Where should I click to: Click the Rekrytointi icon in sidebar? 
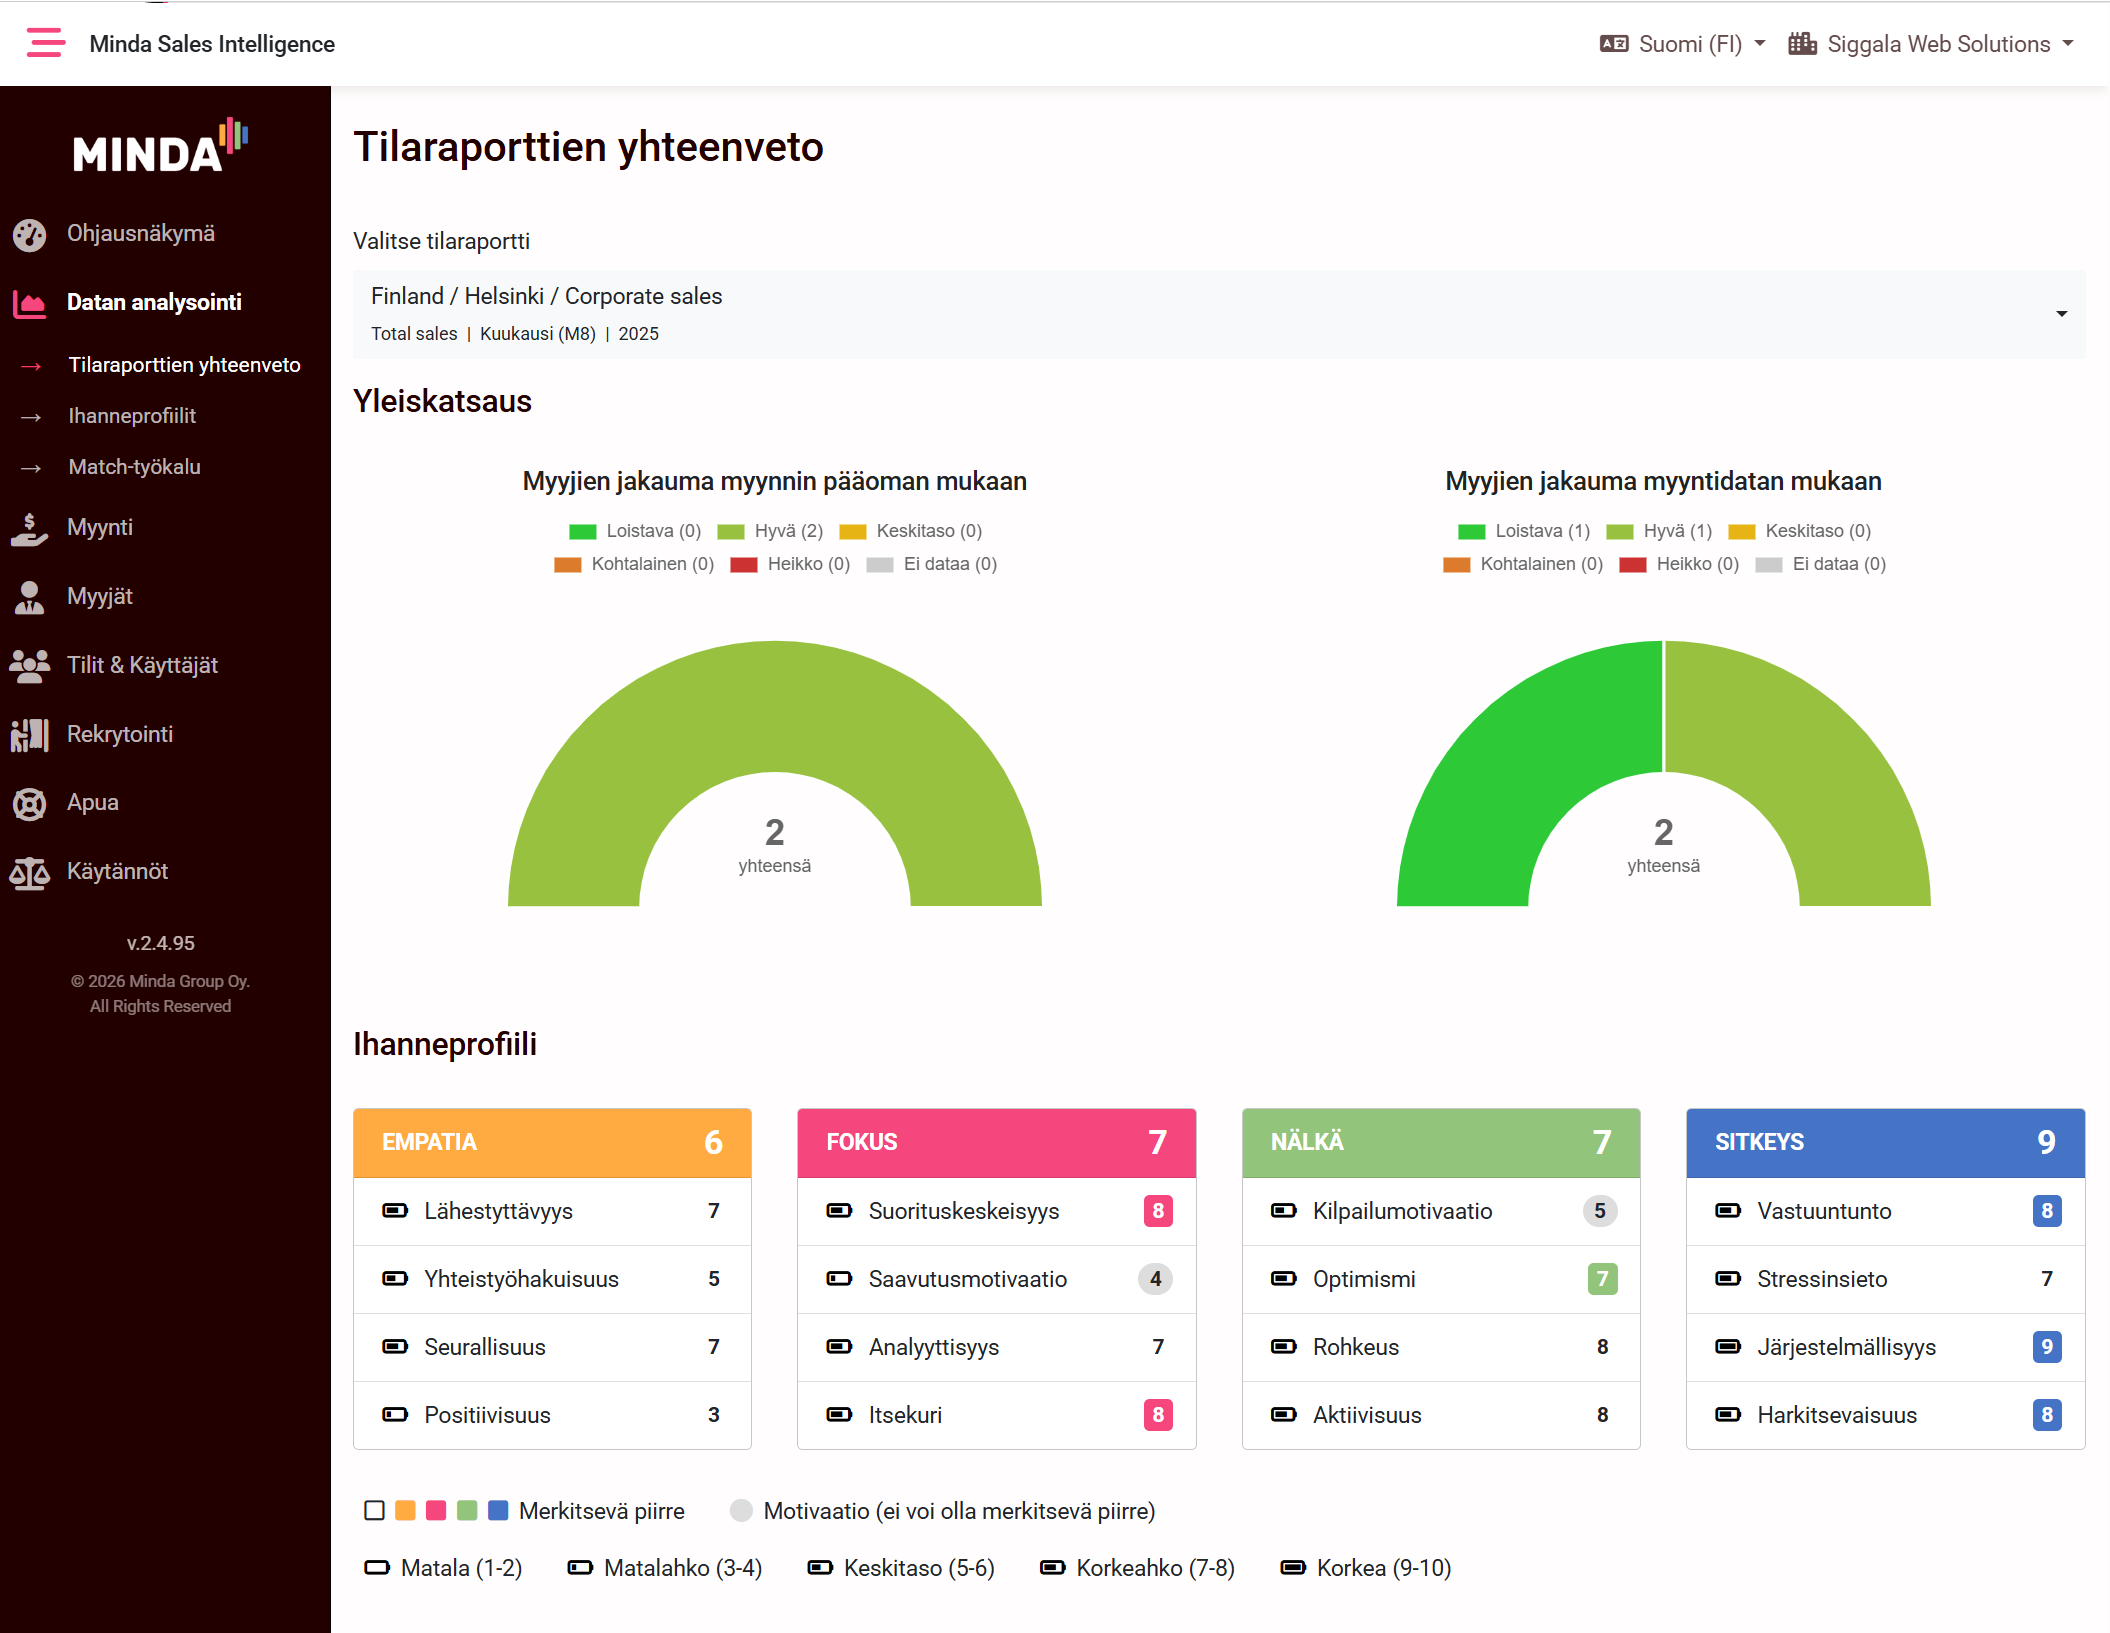click(x=30, y=735)
